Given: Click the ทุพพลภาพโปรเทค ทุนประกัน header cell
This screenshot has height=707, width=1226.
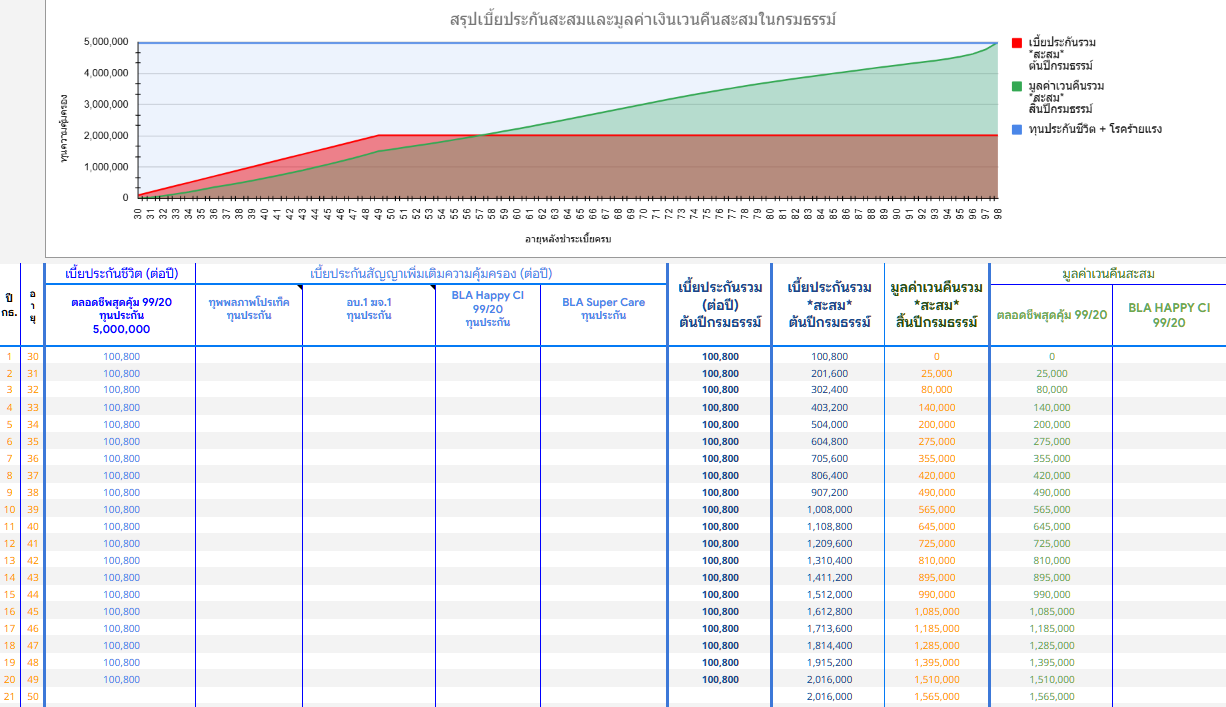Looking at the screenshot, I should (249, 308).
